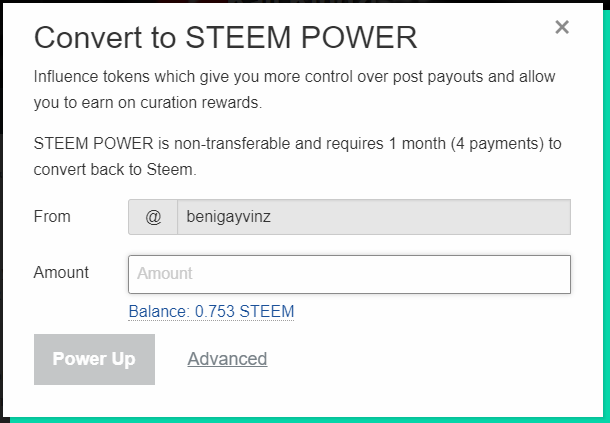Click the word "Balance:" under Amount
Screen dimensions: 610x423
pos(160,312)
